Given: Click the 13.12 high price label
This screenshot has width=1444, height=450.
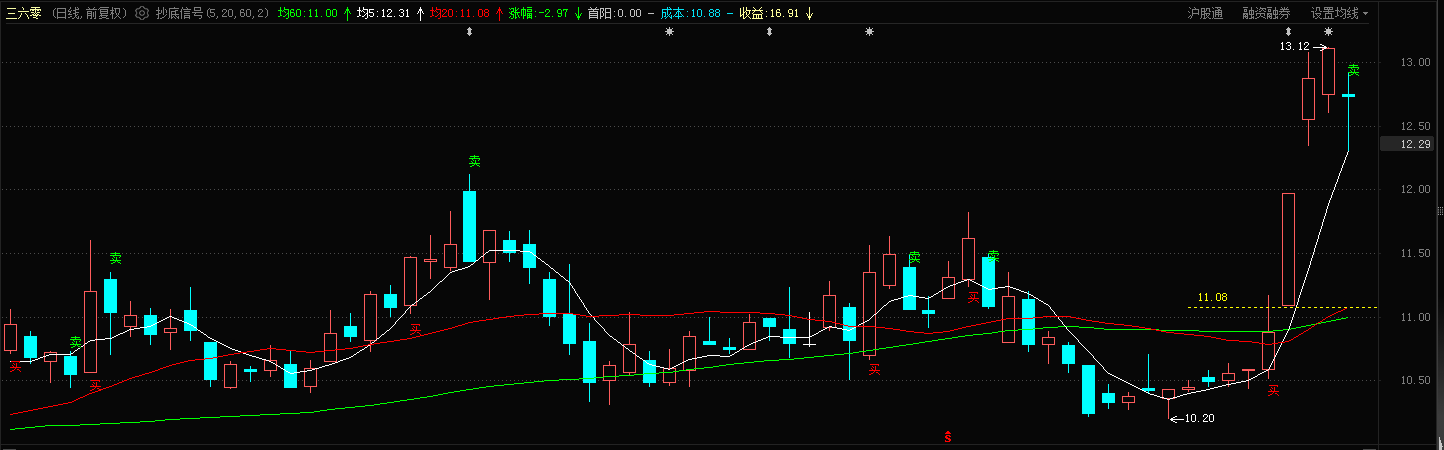Looking at the screenshot, I should click(1294, 47).
